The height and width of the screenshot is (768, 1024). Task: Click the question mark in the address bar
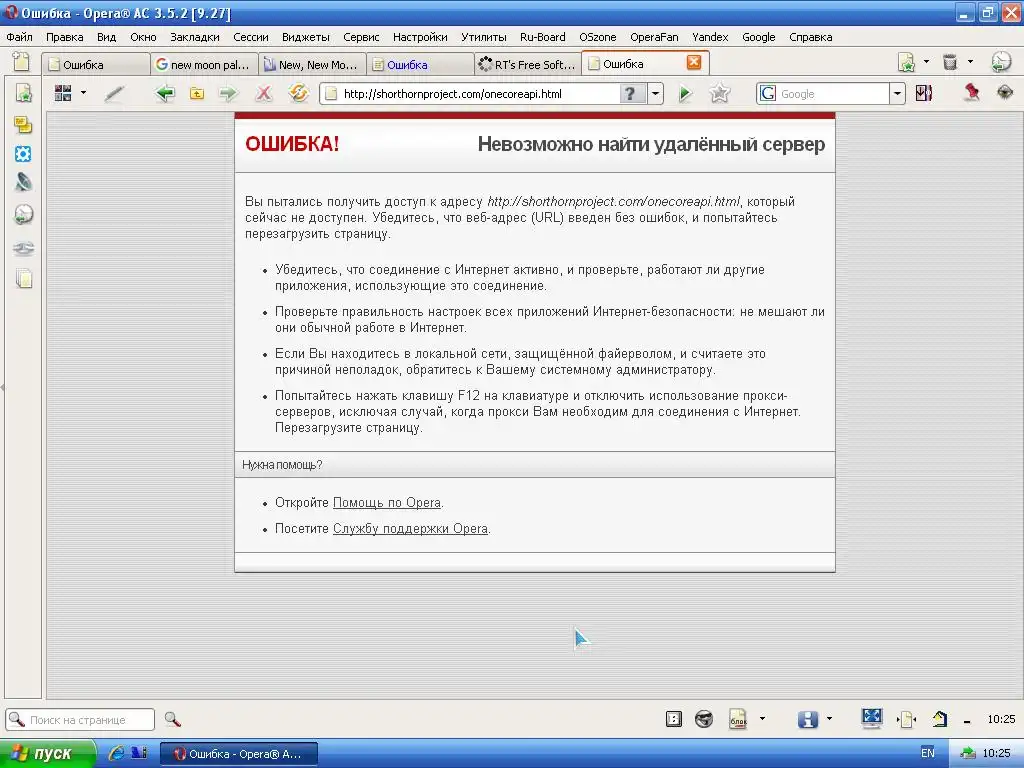630,94
